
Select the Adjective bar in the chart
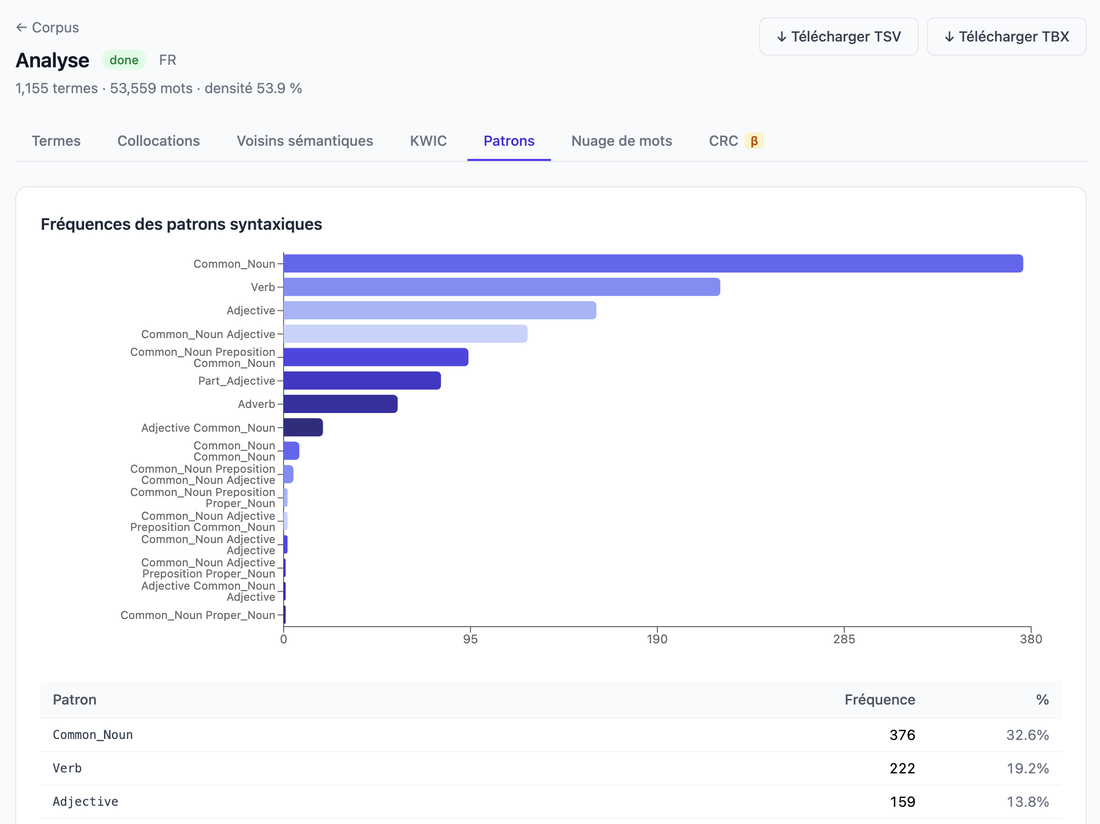[x=440, y=310]
